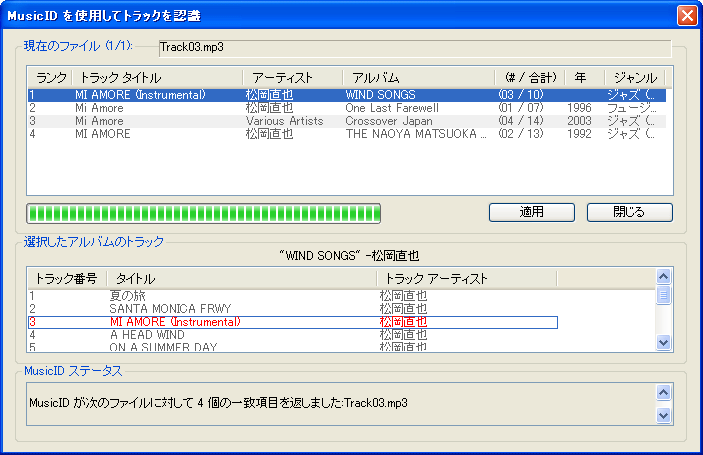Select highlighted track 3 MI AMORE (Instrumental)
703x455 pixels.
(x=293, y=322)
